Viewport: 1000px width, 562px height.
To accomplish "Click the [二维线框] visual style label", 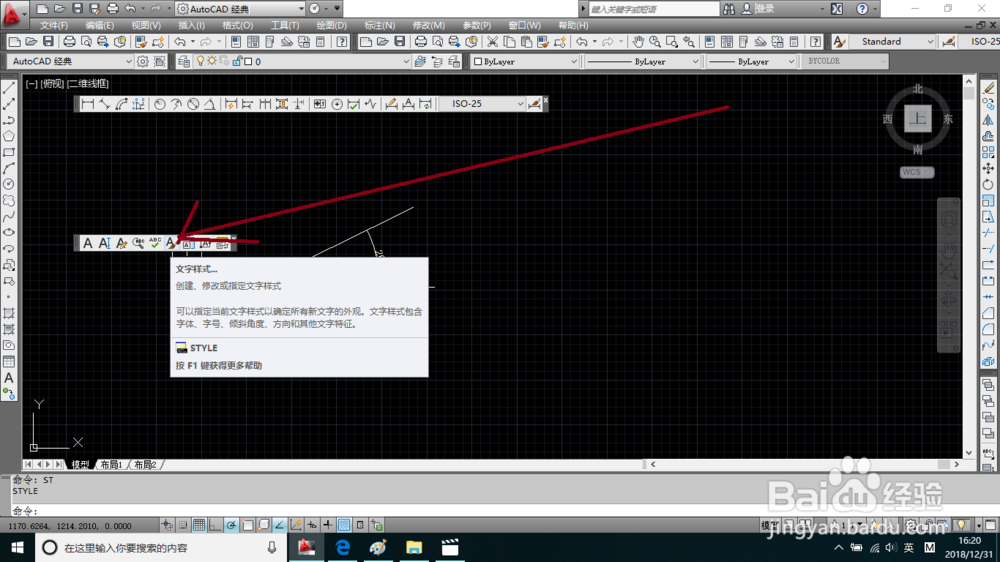I will click(88, 84).
